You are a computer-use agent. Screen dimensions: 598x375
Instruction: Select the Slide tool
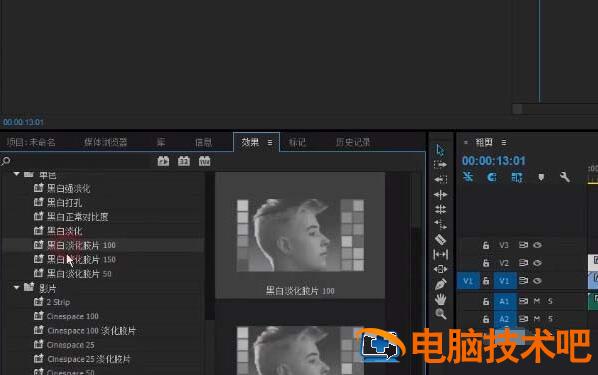point(440,269)
